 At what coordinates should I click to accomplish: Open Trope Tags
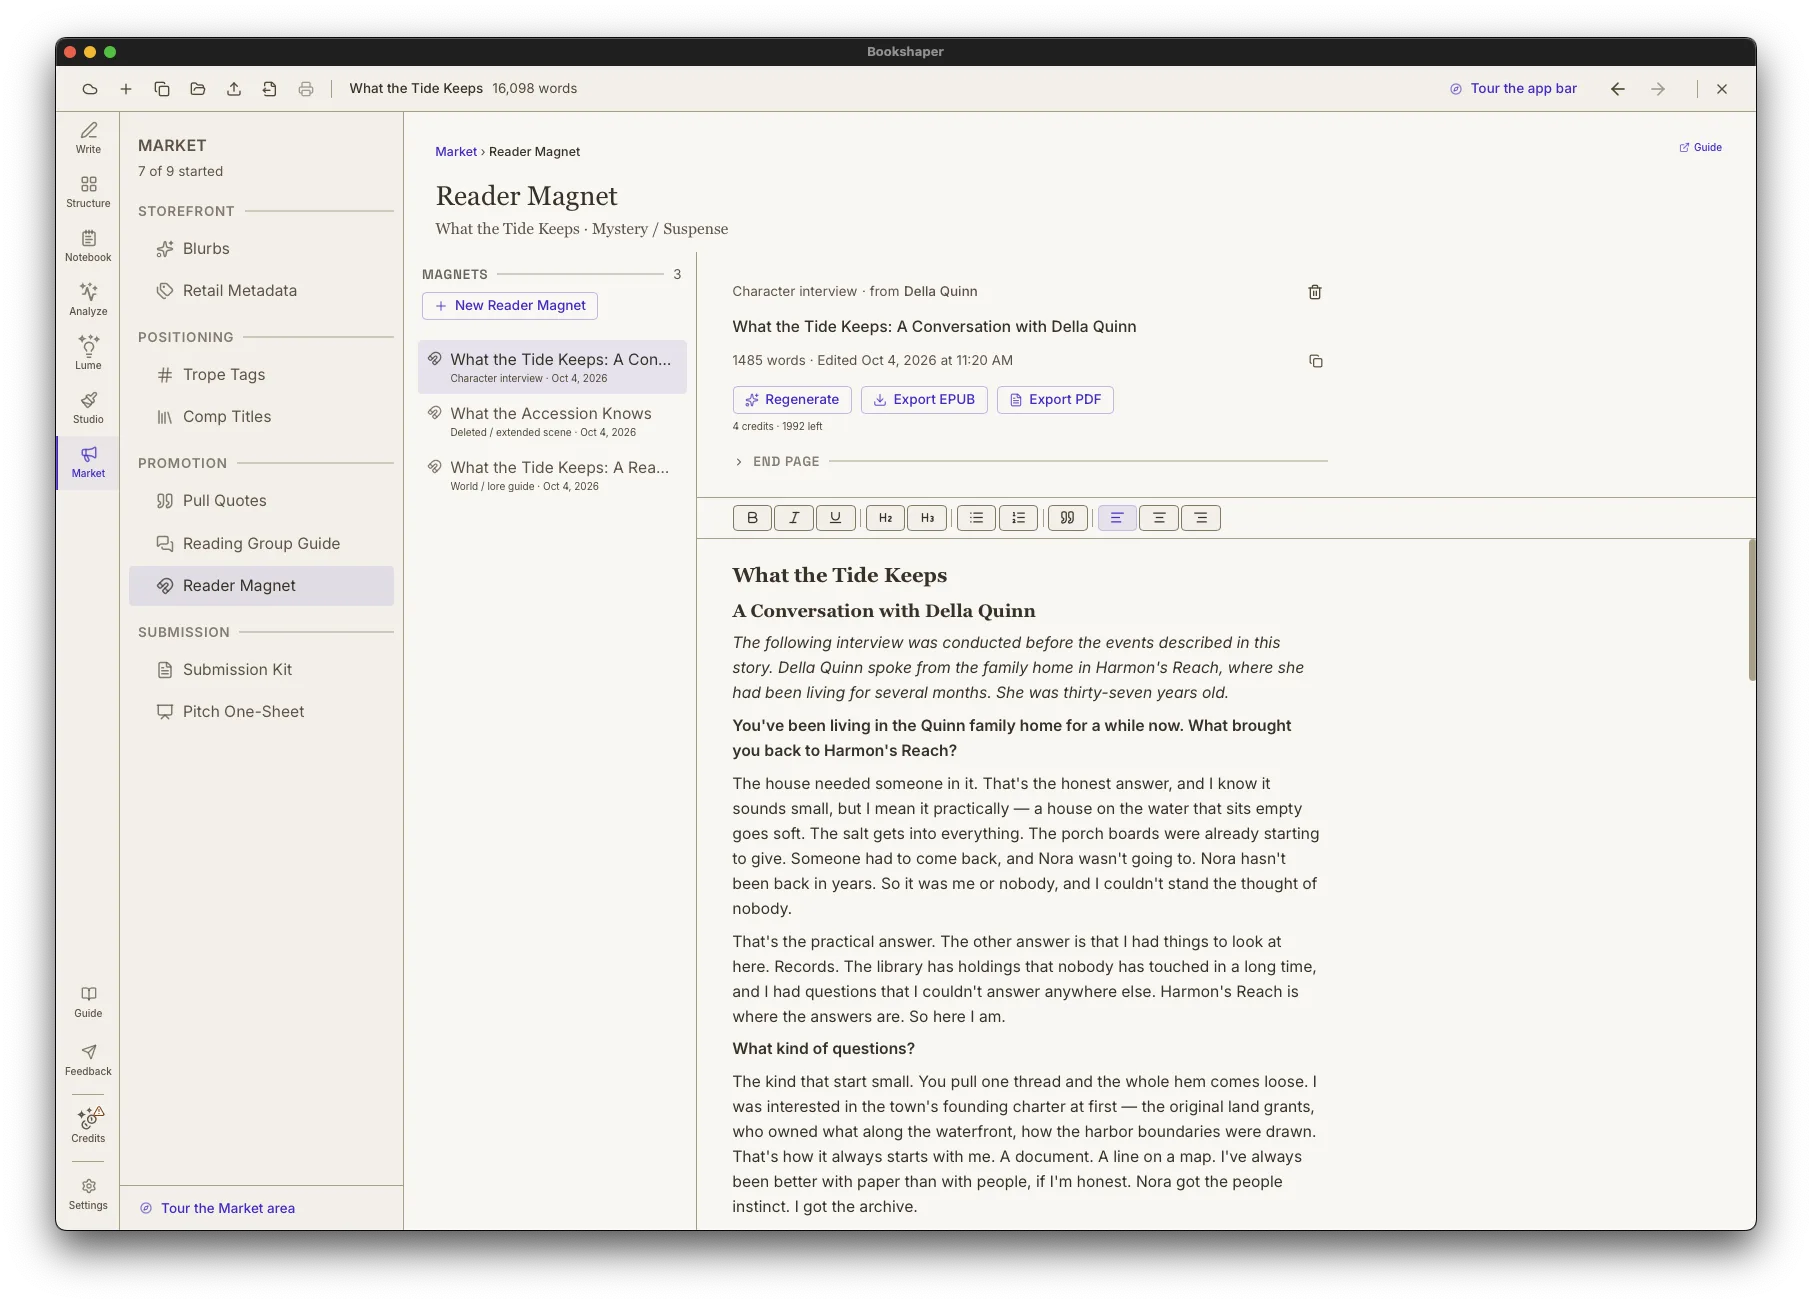(x=261, y=375)
